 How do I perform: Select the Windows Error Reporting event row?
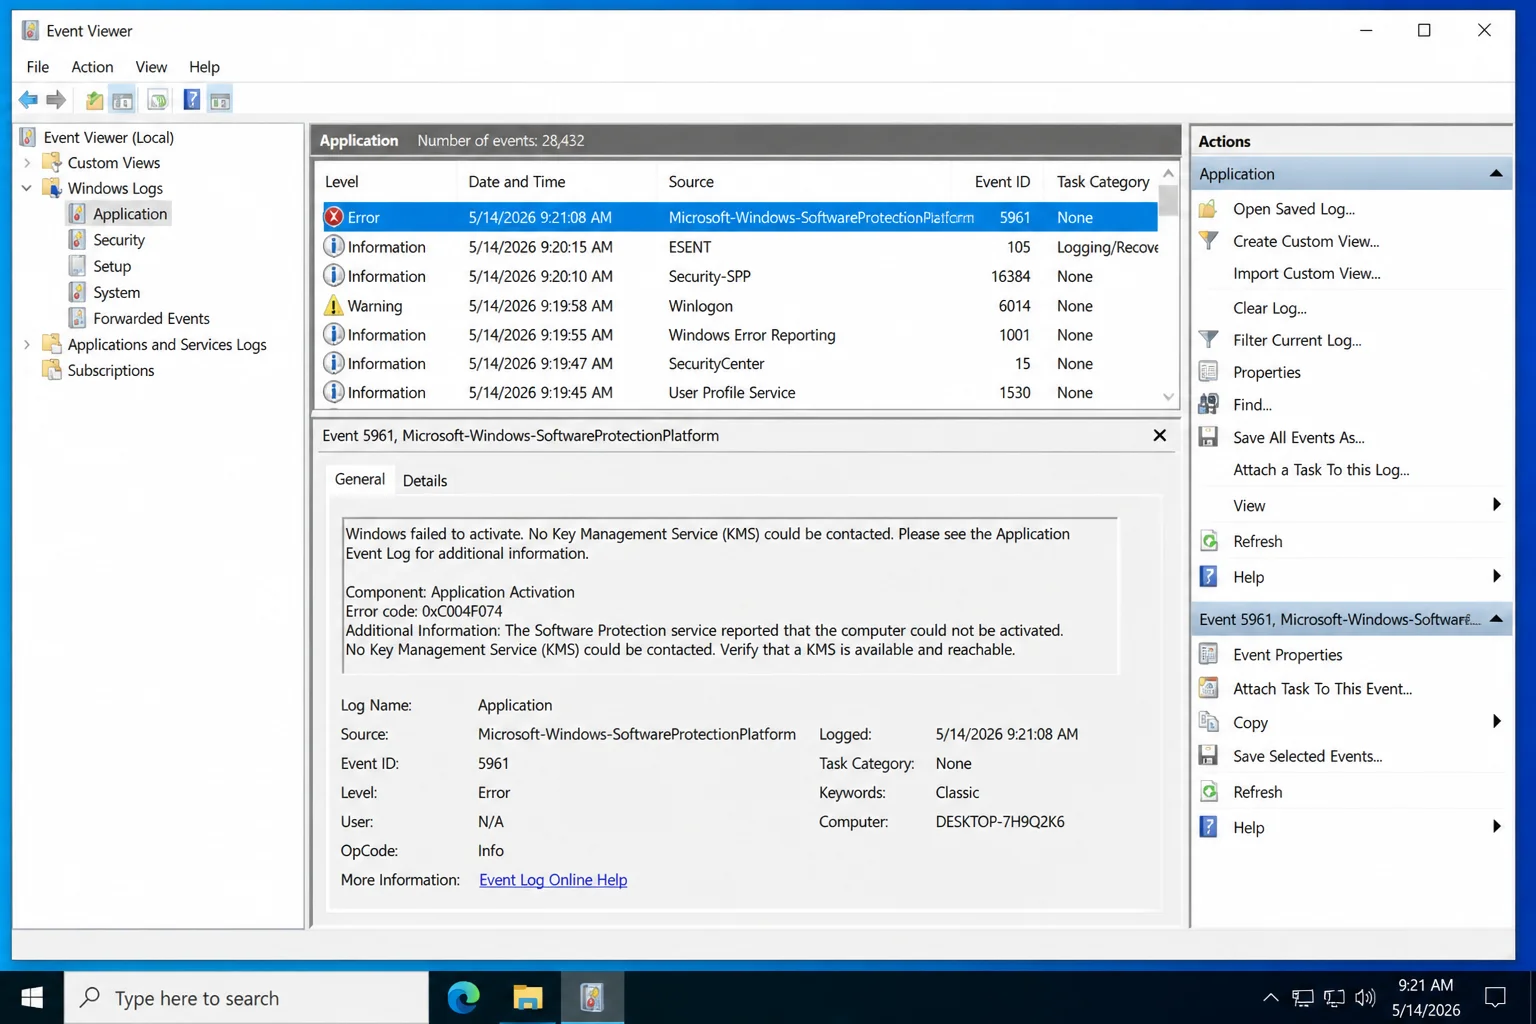[x=739, y=335]
